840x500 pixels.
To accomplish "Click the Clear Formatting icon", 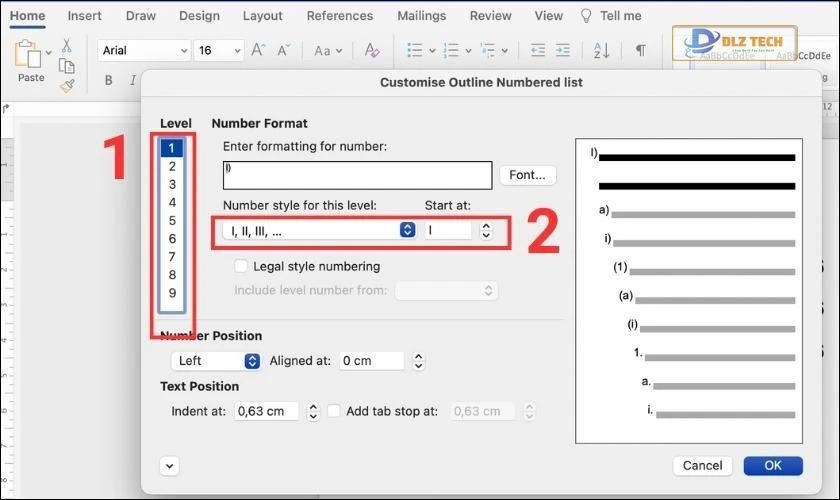I will pos(372,51).
